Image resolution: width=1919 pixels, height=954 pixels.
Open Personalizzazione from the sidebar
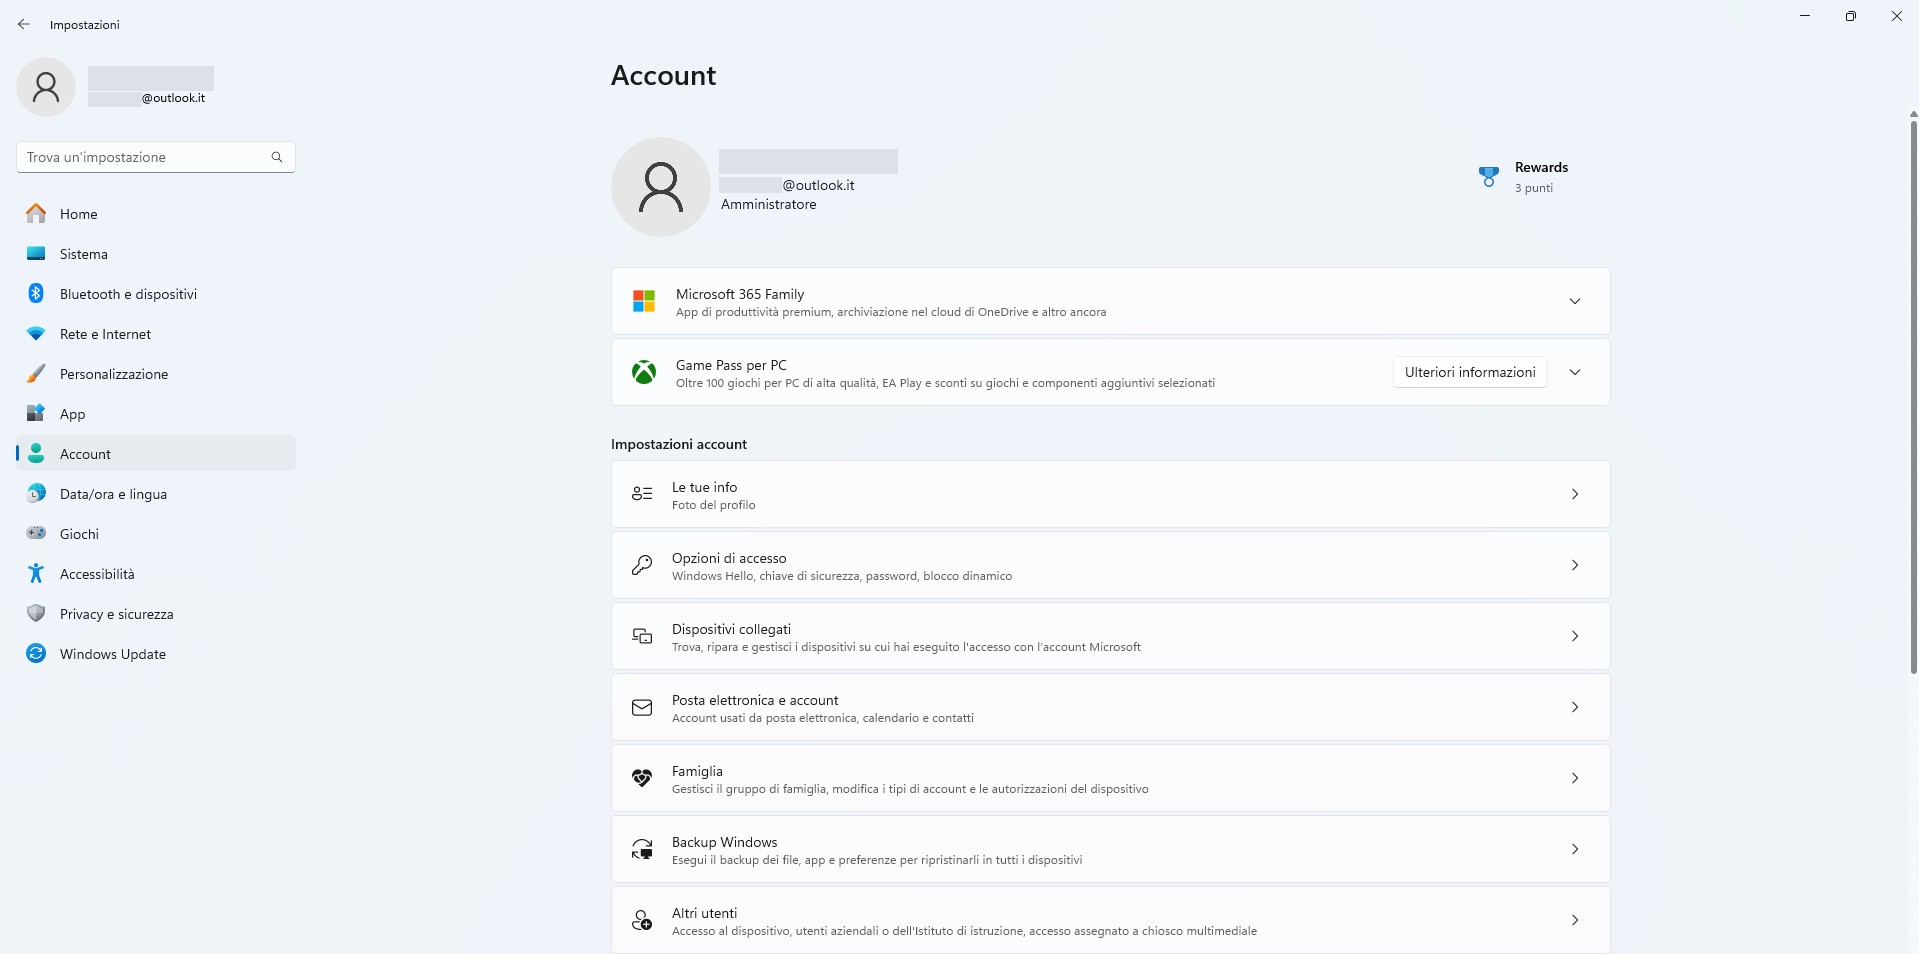[114, 374]
